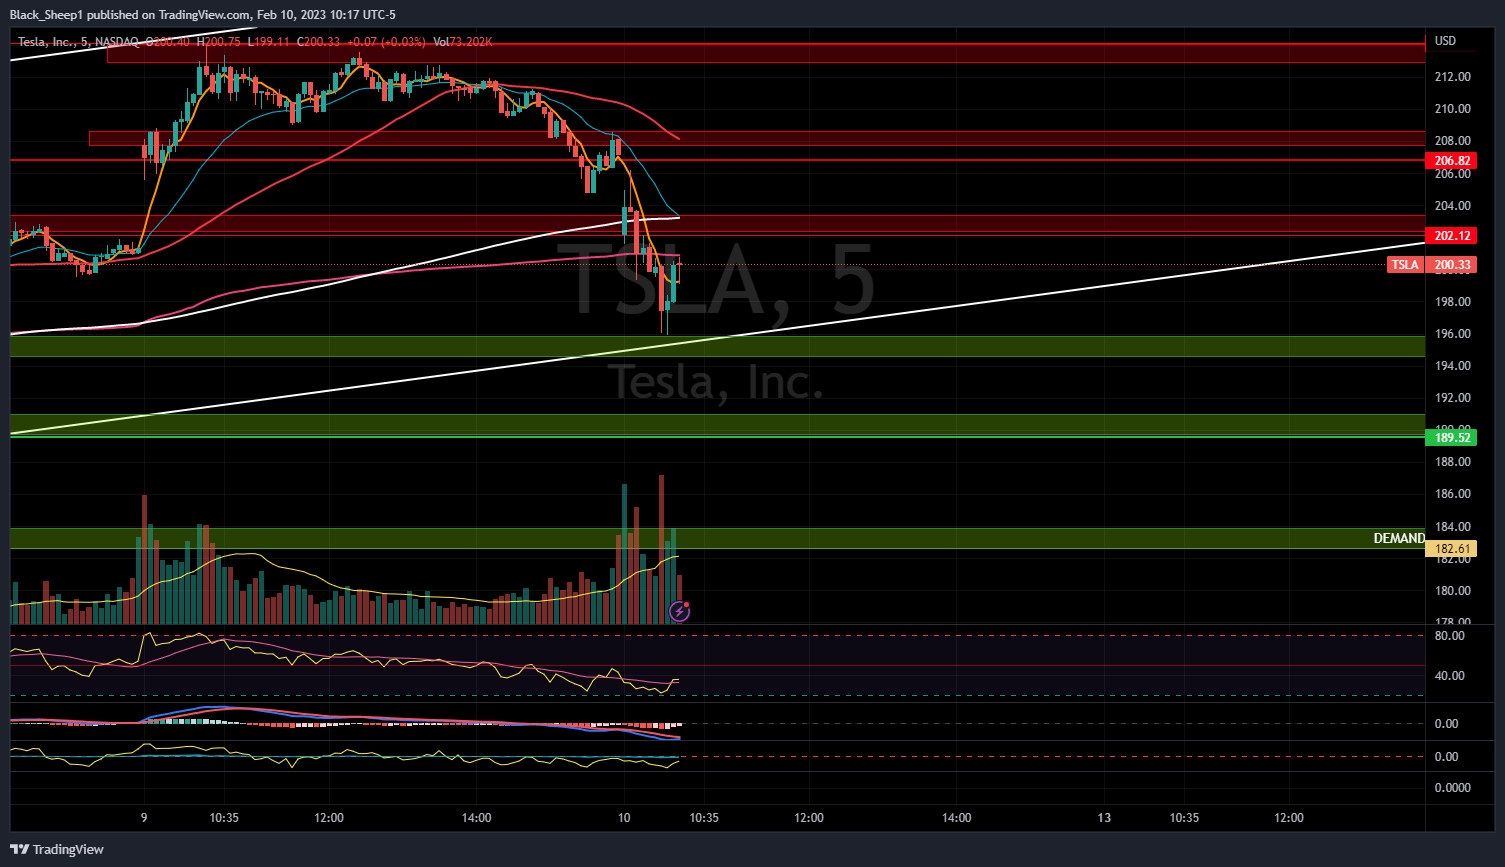The height and width of the screenshot is (867, 1505).
Task: Click the 40.00 RSI scale value
Action: click(1449, 676)
